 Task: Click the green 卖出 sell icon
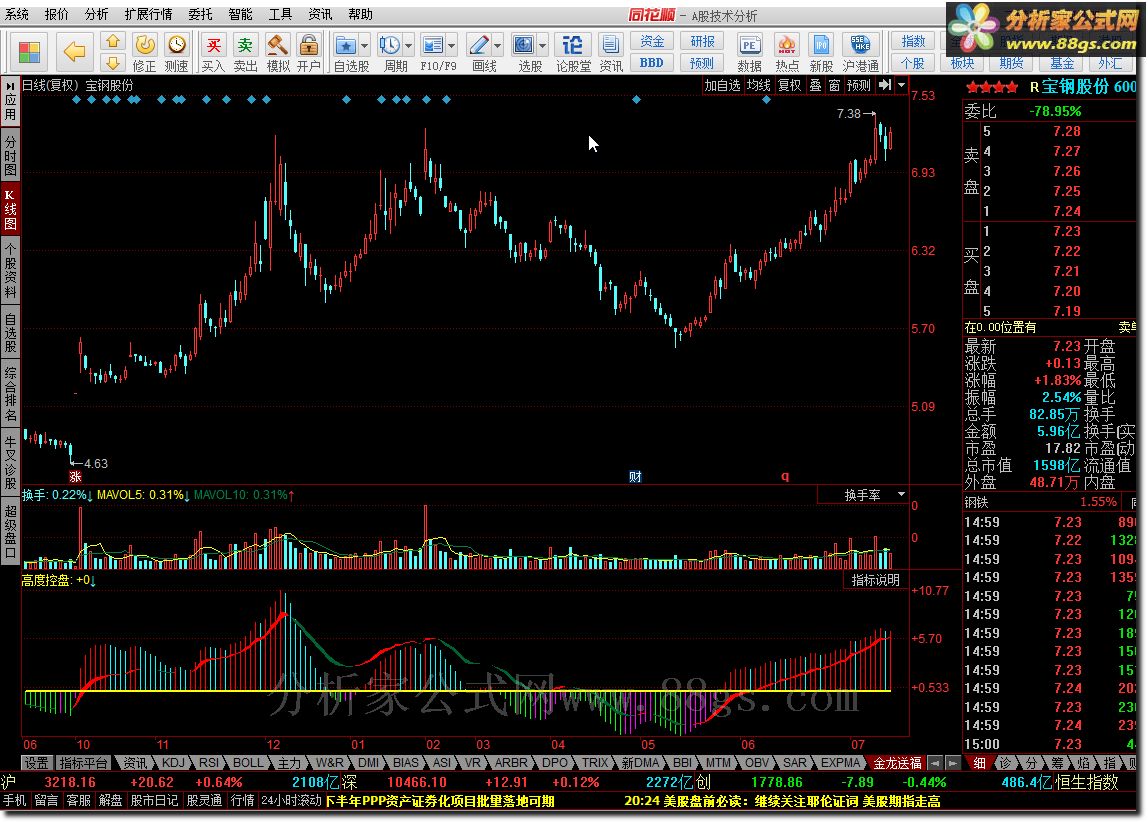245,45
